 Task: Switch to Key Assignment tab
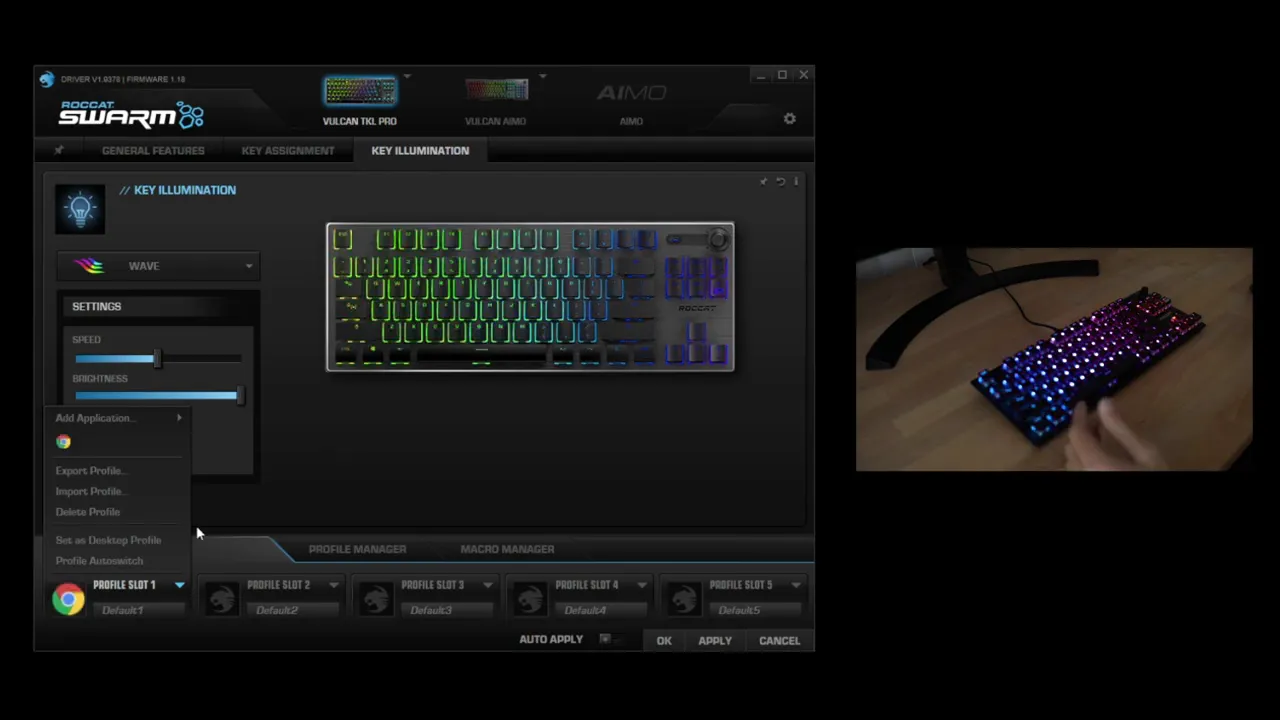pos(288,150)
